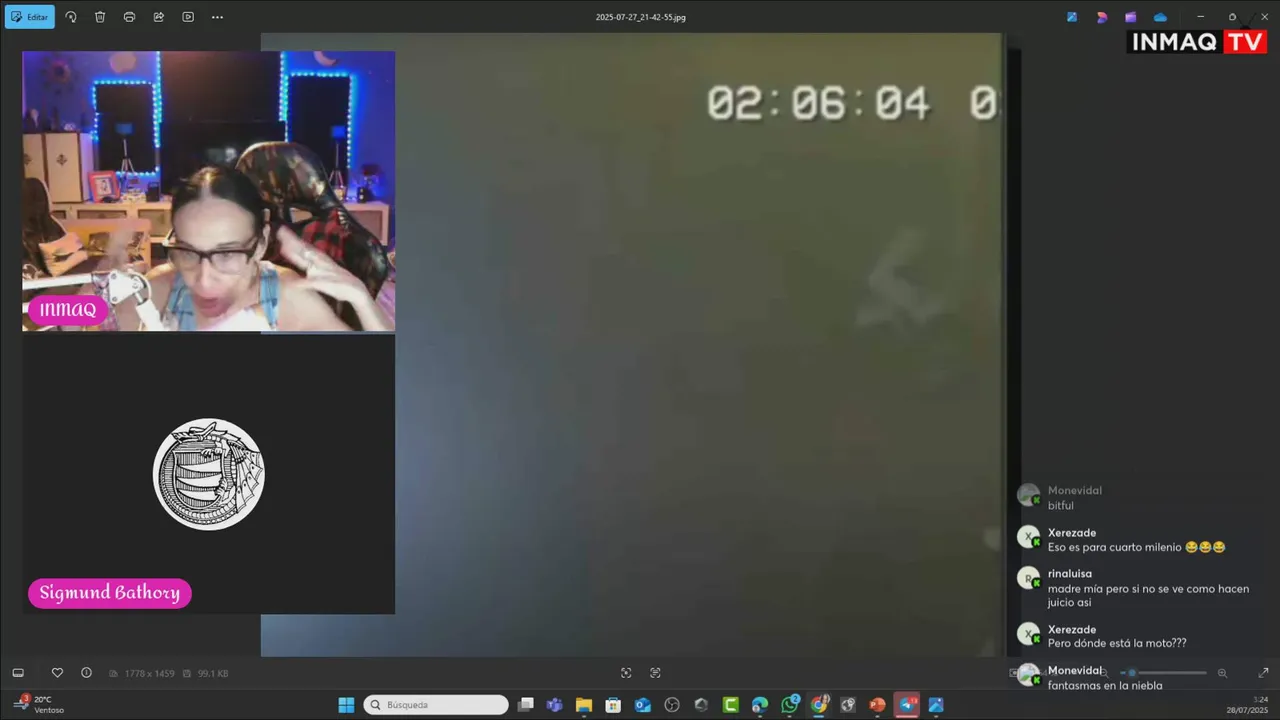Open the OneDrive cloud icon in title bar
This screenshot has width=1280, height=720.
(x=1160, y=17)
